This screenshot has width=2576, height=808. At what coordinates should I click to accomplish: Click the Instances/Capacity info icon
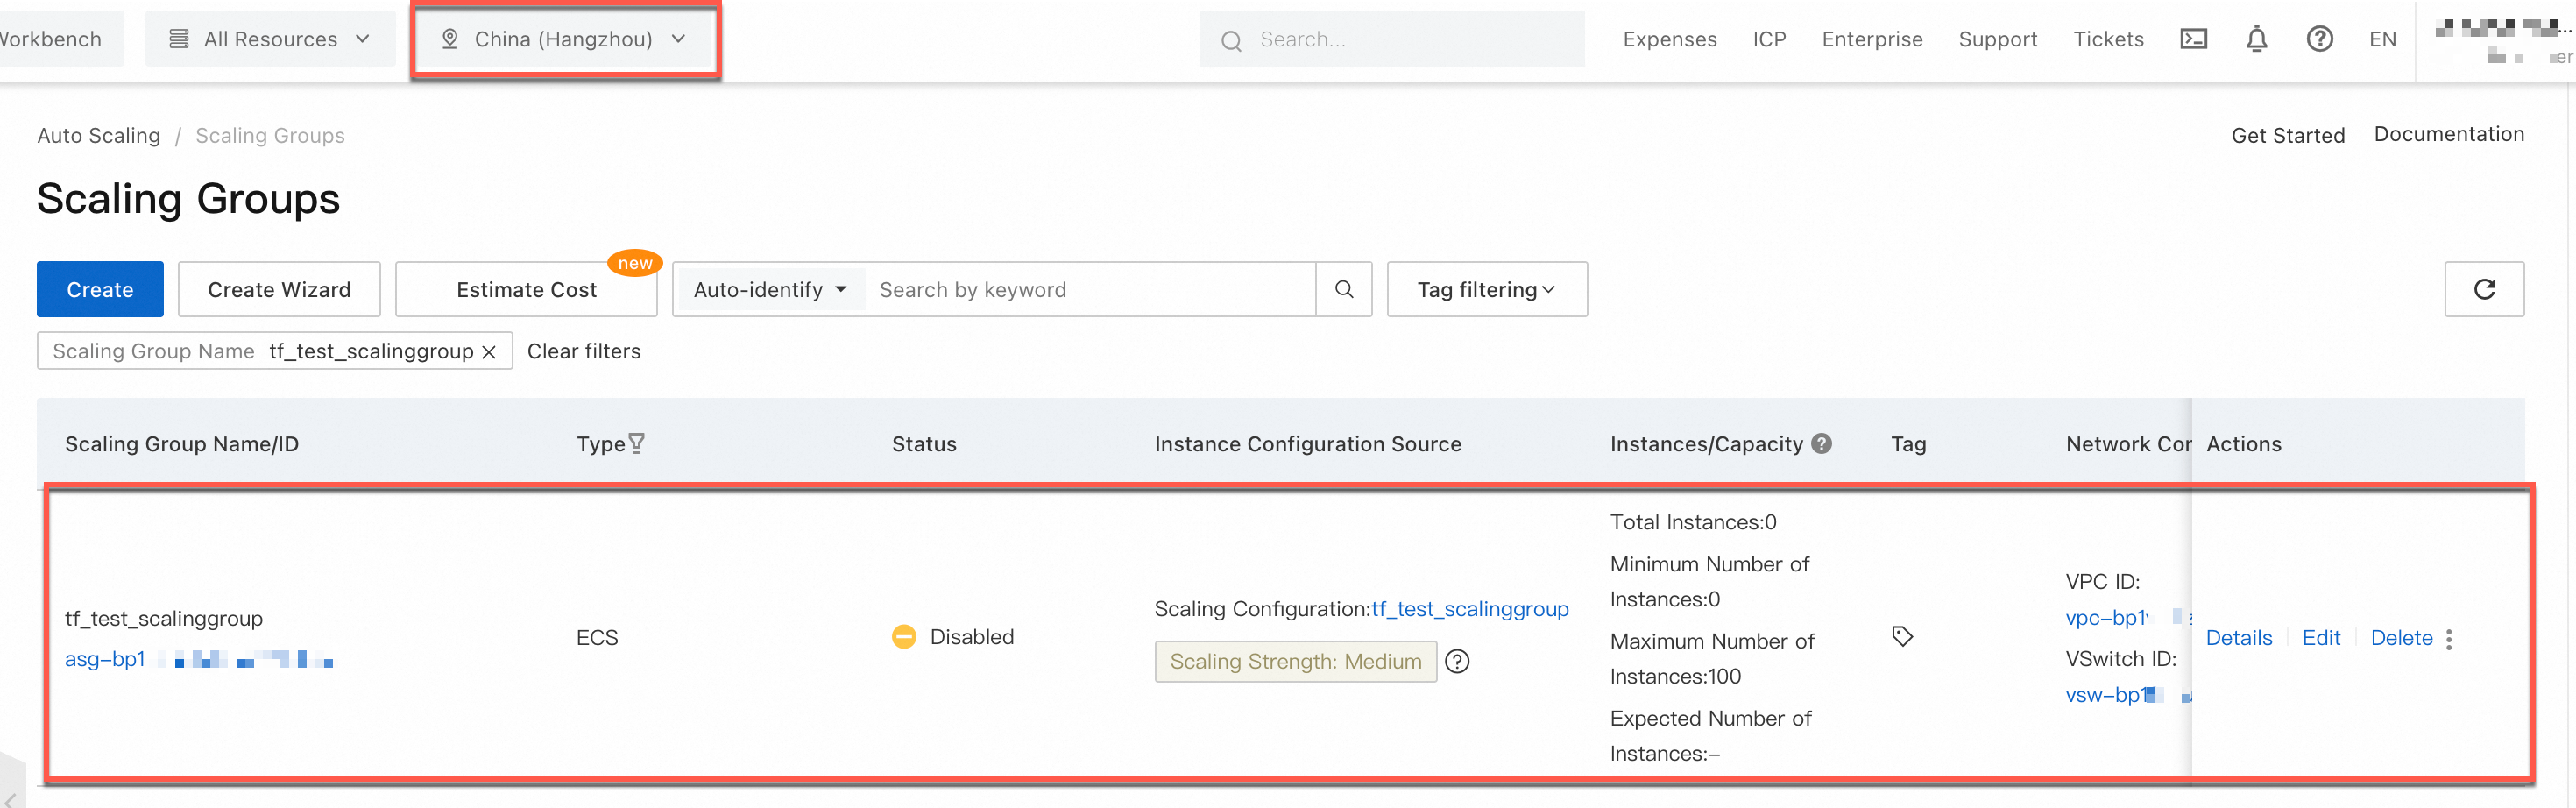pyautogui.click(x=1822, y=443)
